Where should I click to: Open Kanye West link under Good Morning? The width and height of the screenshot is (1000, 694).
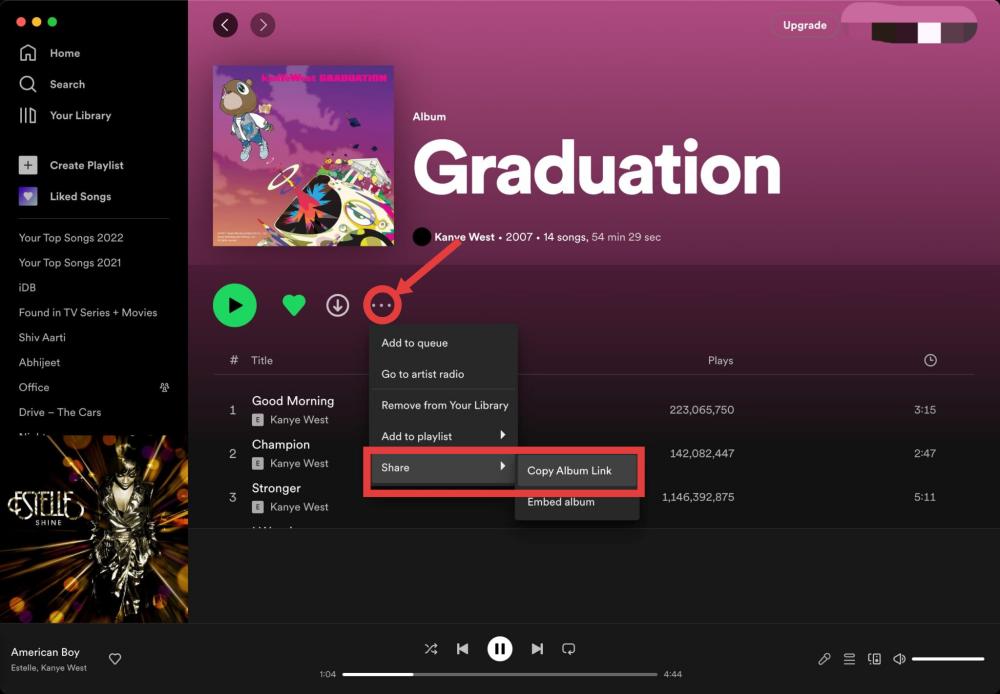click(x=298, y=420)
